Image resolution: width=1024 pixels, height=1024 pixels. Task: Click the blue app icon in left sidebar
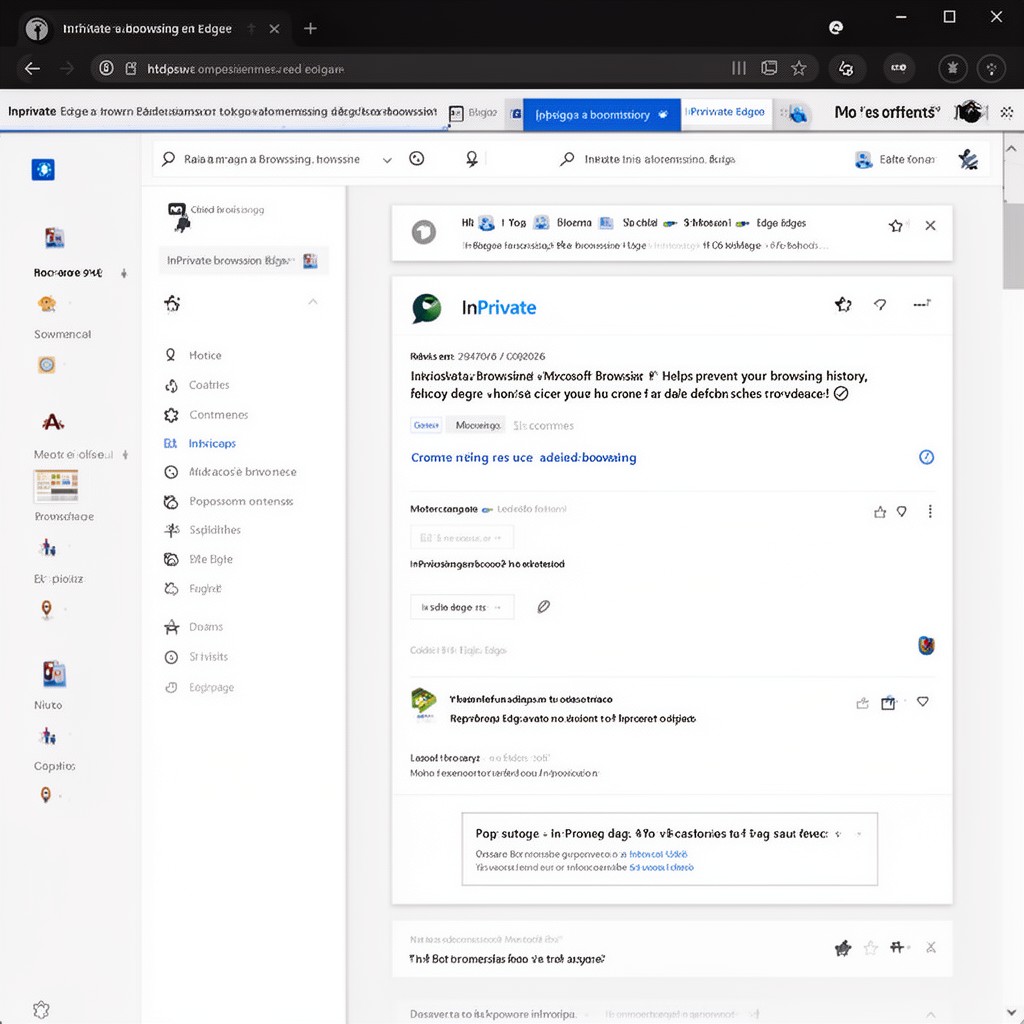tap(43, 170)
